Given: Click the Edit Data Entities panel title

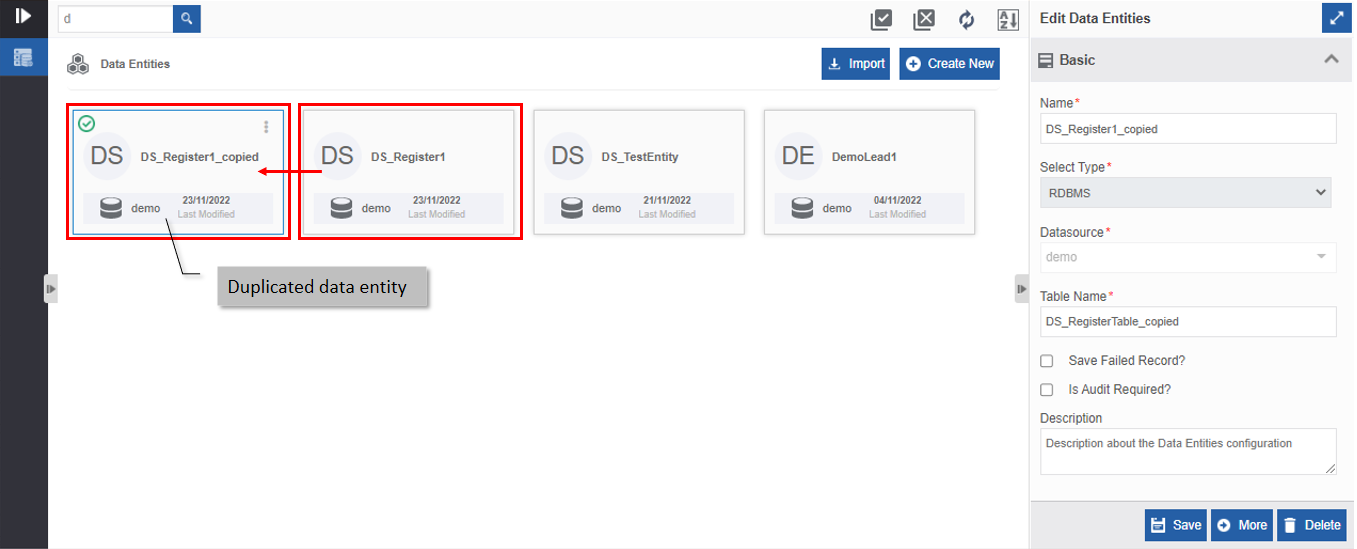Looking at the screenshot, I should [x=1095, y=18].
